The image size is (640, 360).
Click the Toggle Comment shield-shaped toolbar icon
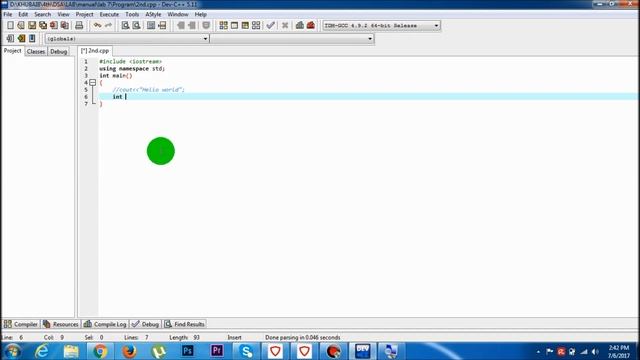pos(206,25)
